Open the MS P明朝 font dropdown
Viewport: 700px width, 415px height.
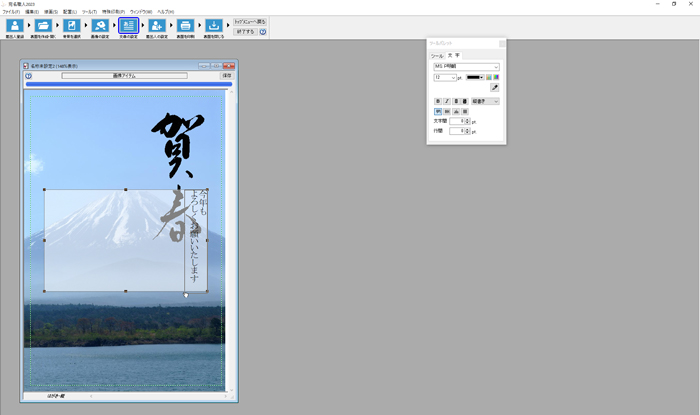(x=466, y=67)
